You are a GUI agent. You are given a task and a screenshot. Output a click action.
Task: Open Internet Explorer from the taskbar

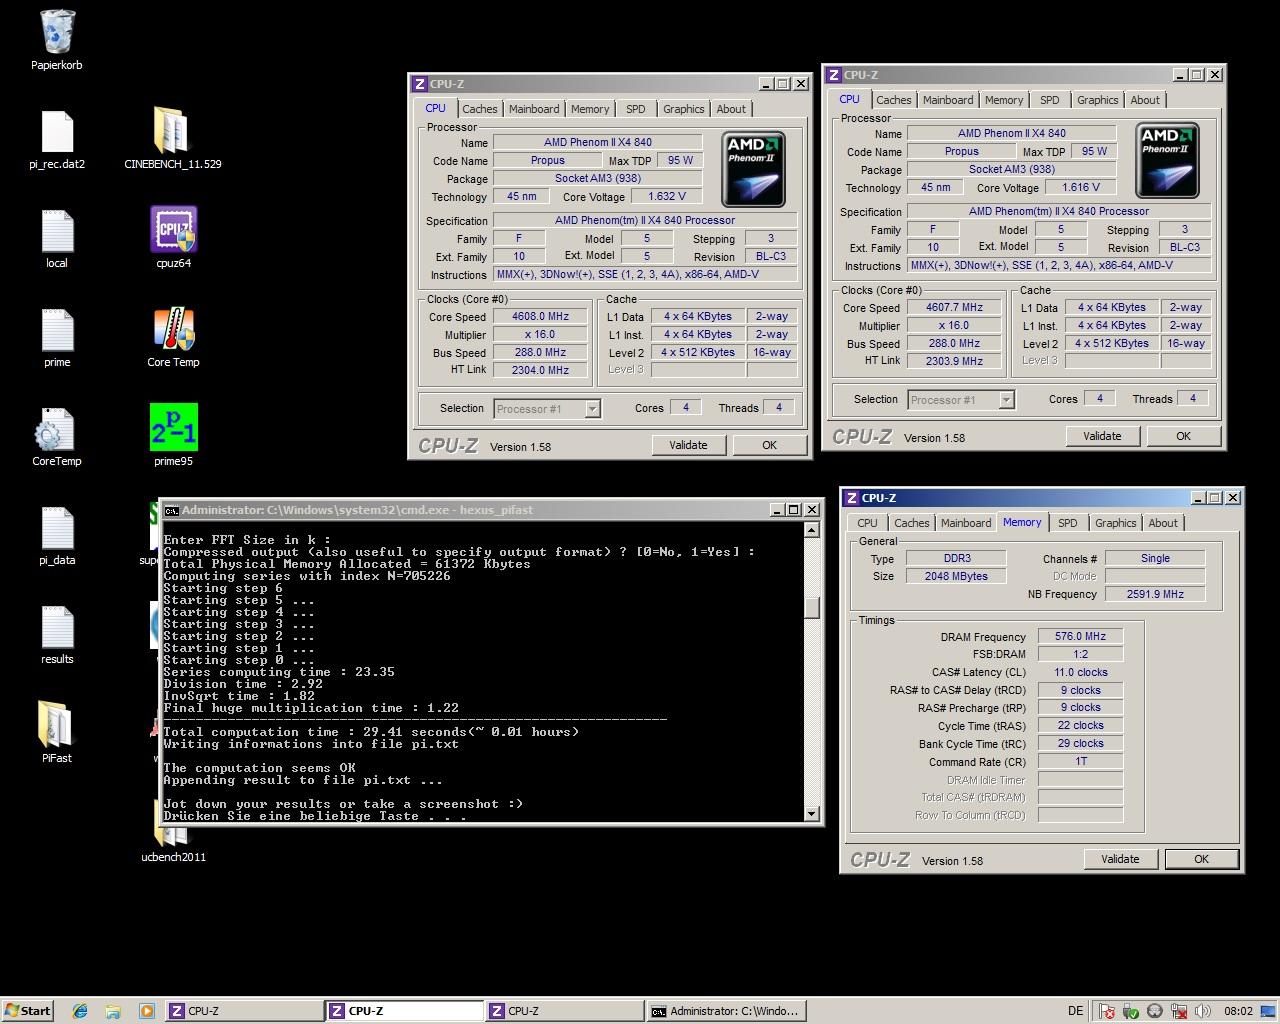coord(80,1011)
